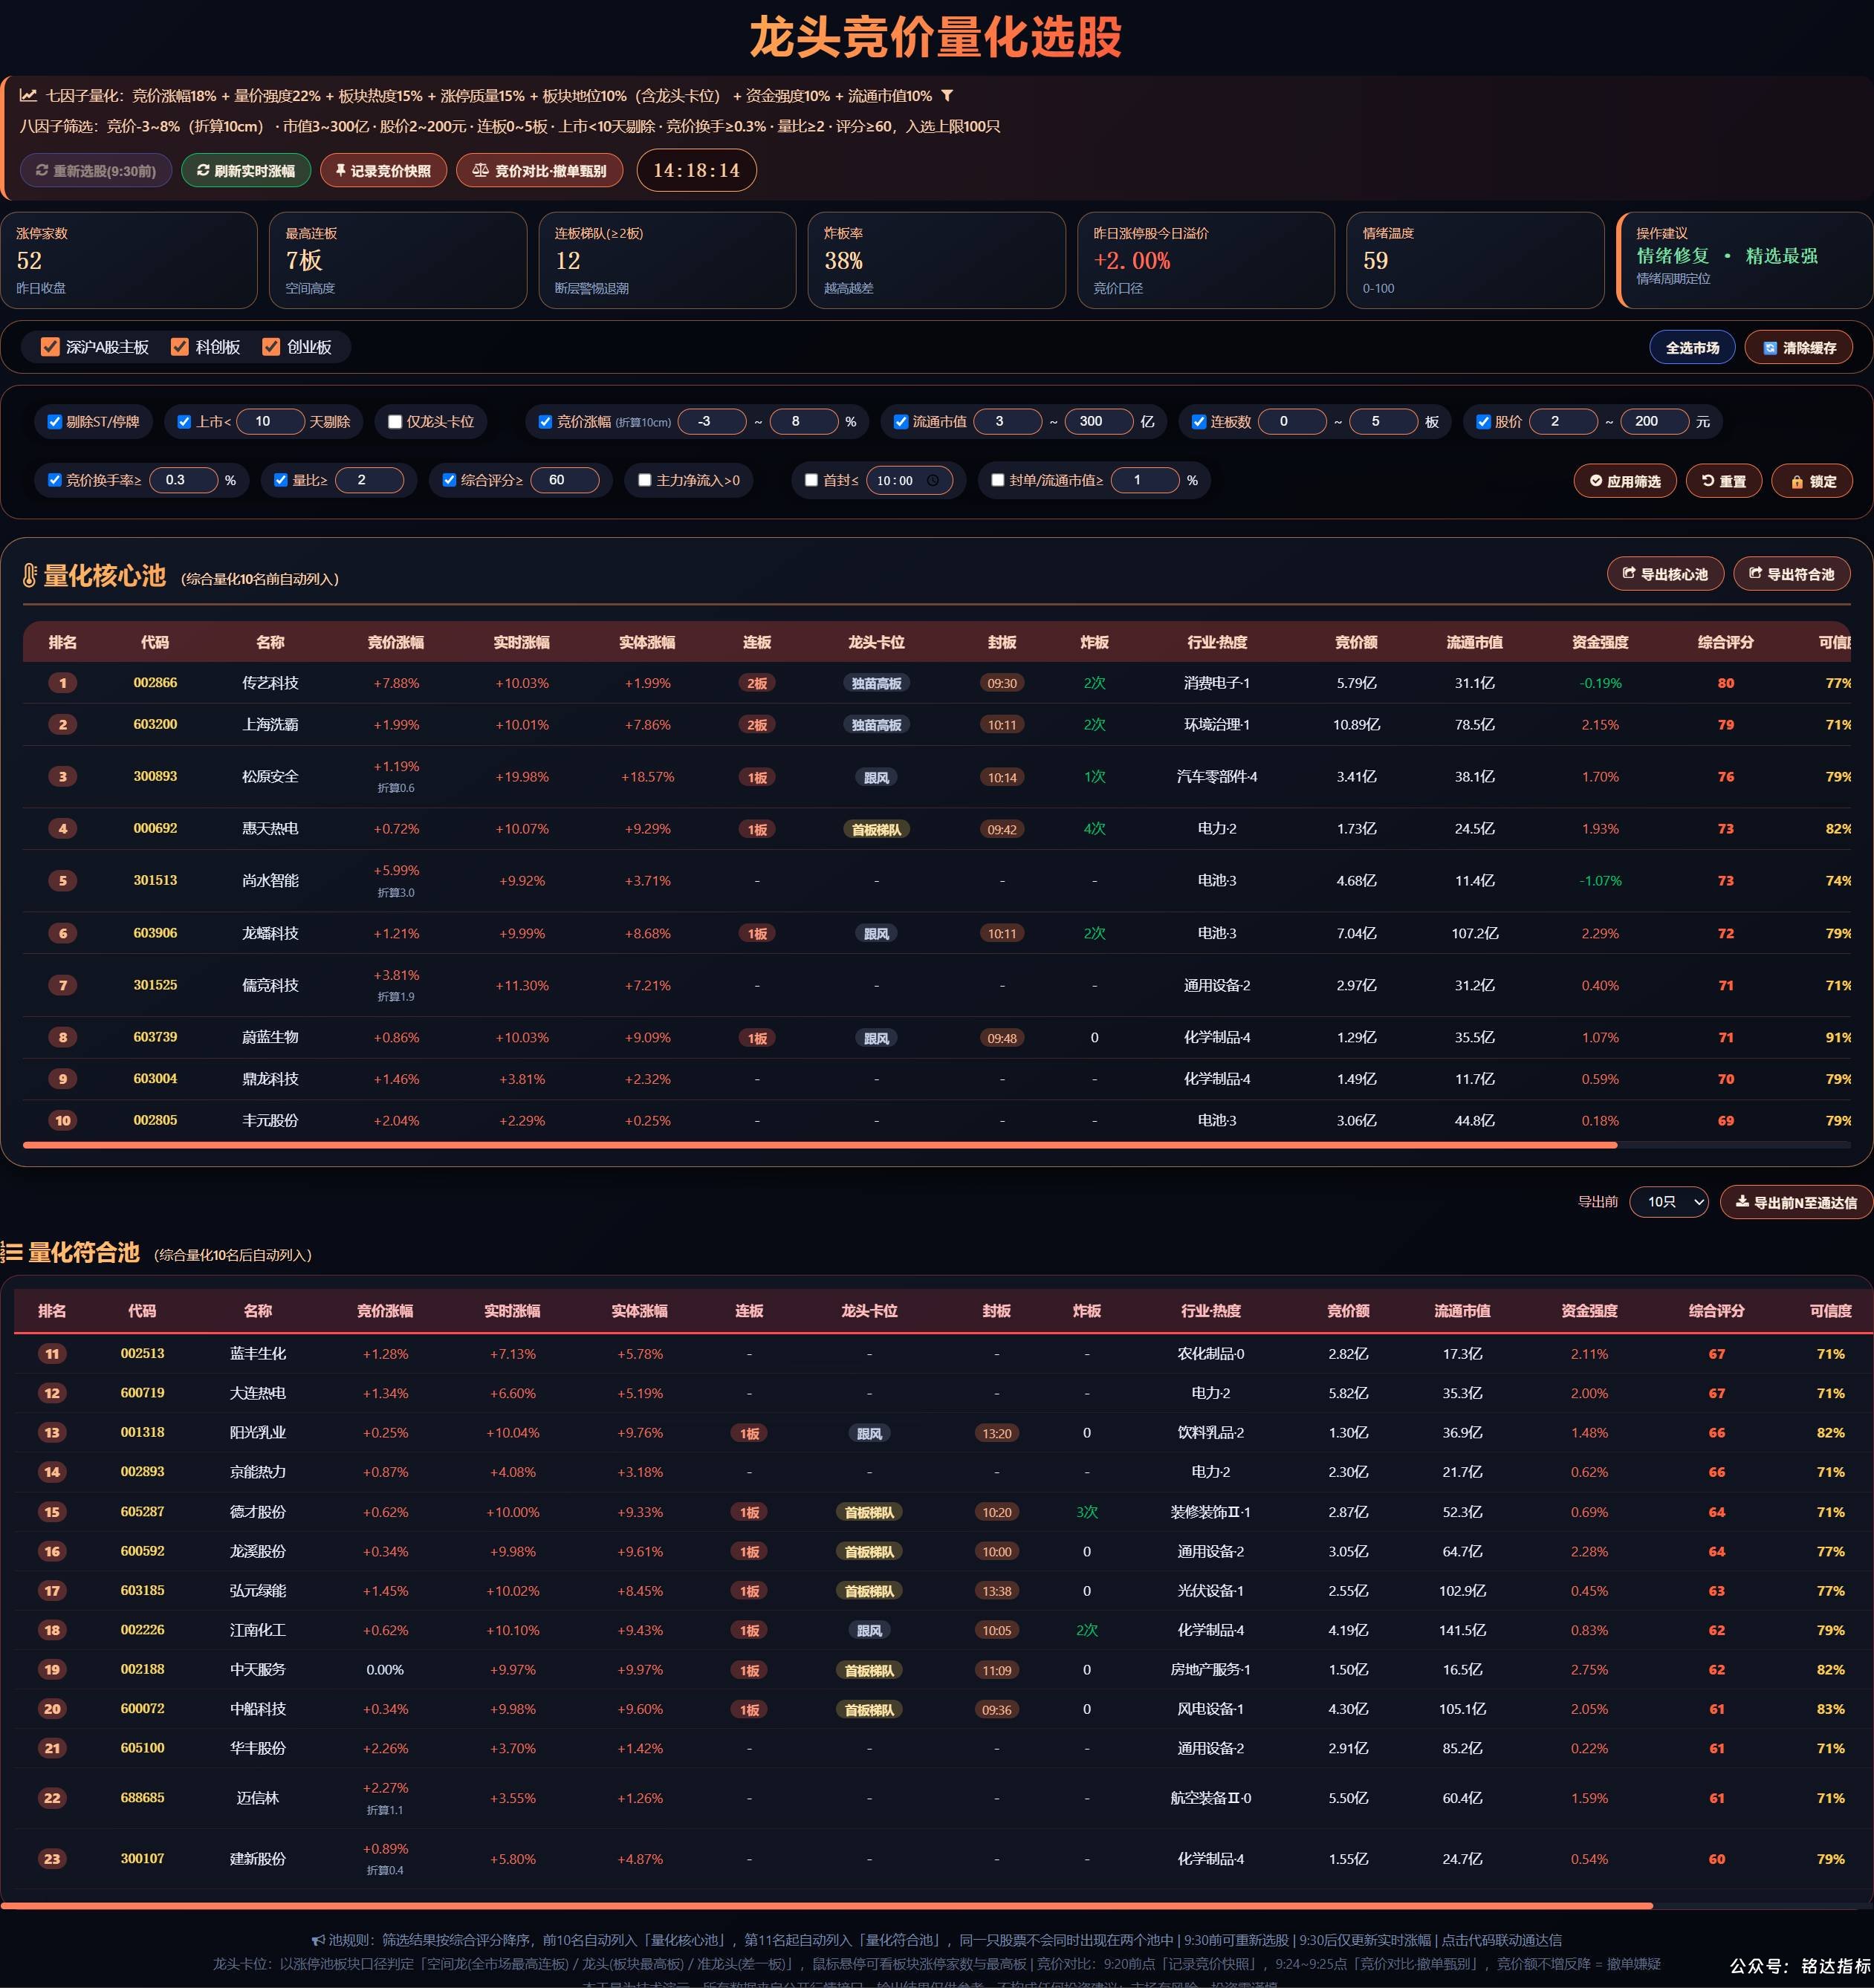This screenshot has height=1988, width=1874.
Task: Click 重置 filter button
Action: pyautogui.click(x=1724, y=481)
